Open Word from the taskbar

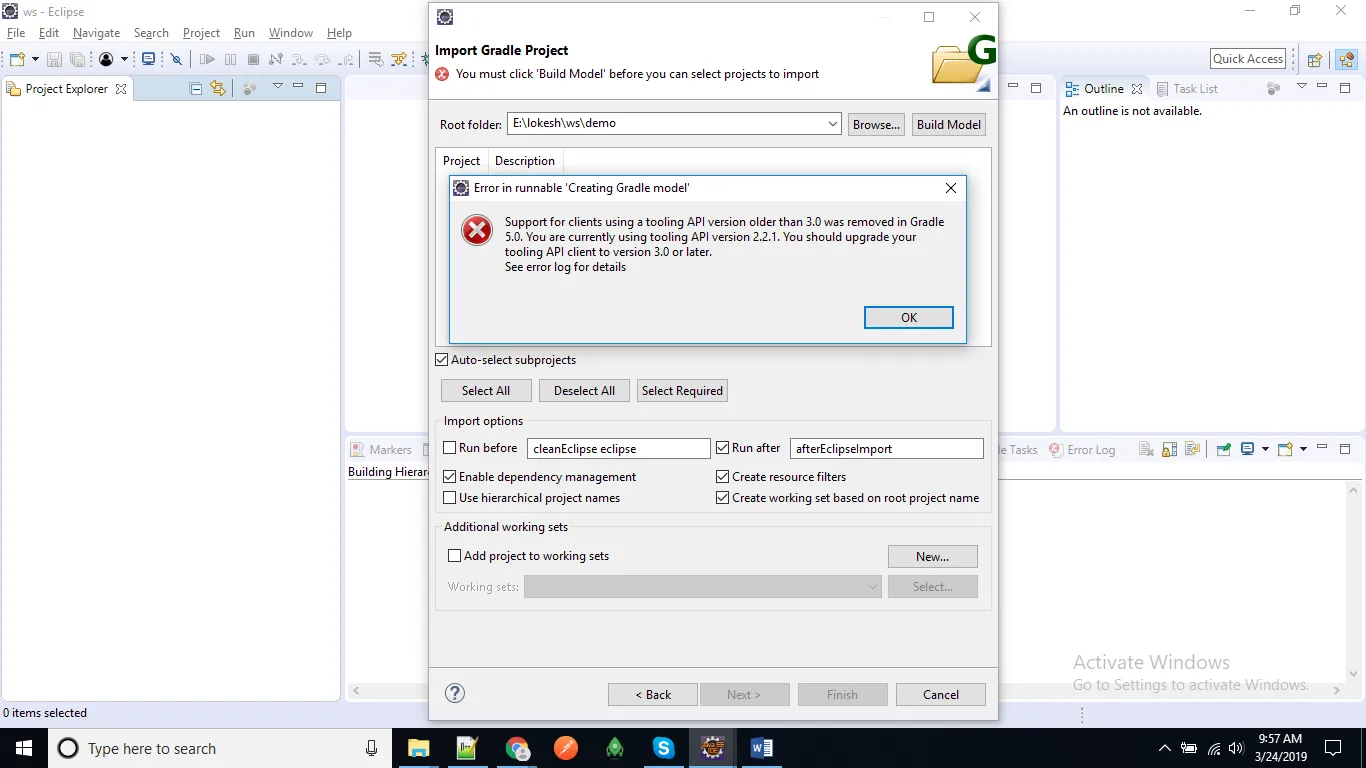tap(761, 748)
